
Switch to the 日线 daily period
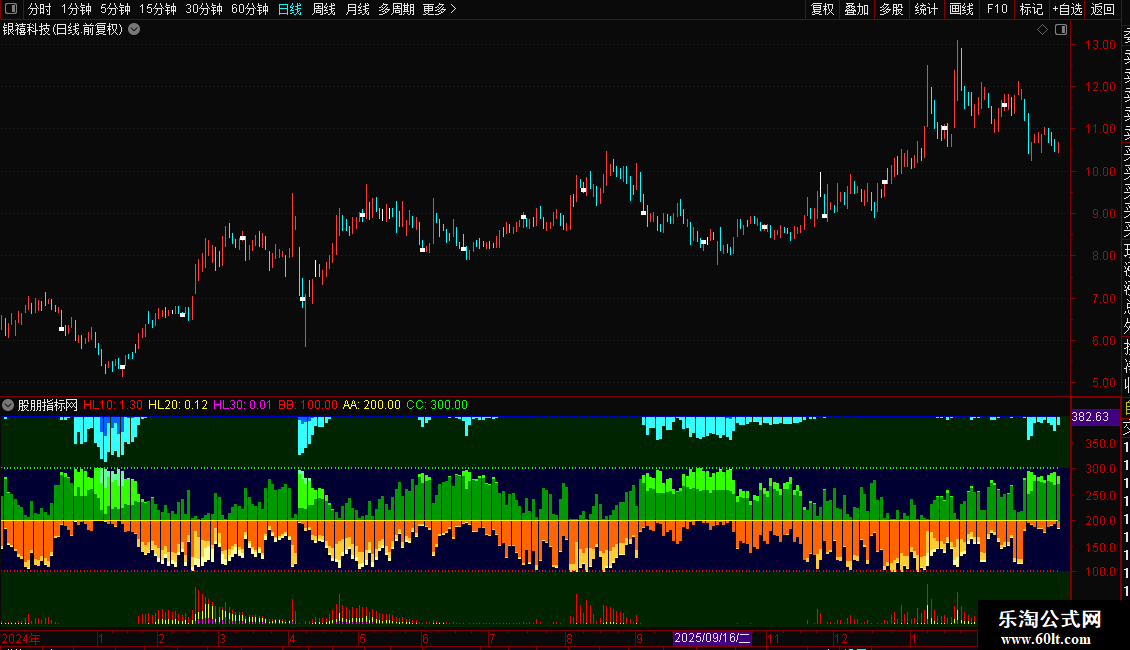pos(290,9)
